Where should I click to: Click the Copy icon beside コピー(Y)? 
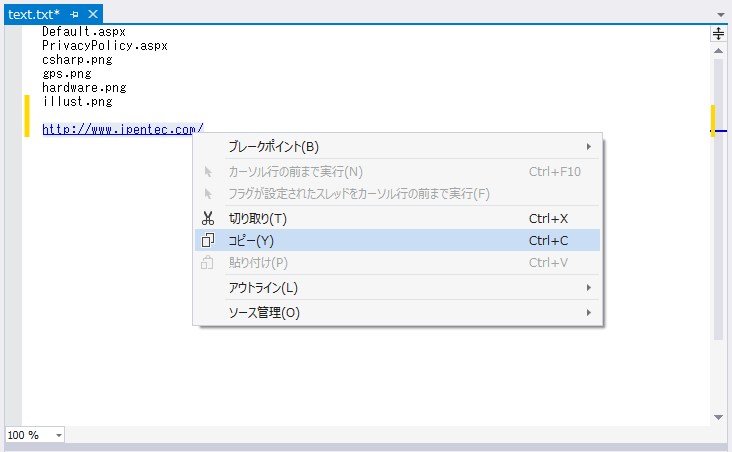click(x=208, y=240)
